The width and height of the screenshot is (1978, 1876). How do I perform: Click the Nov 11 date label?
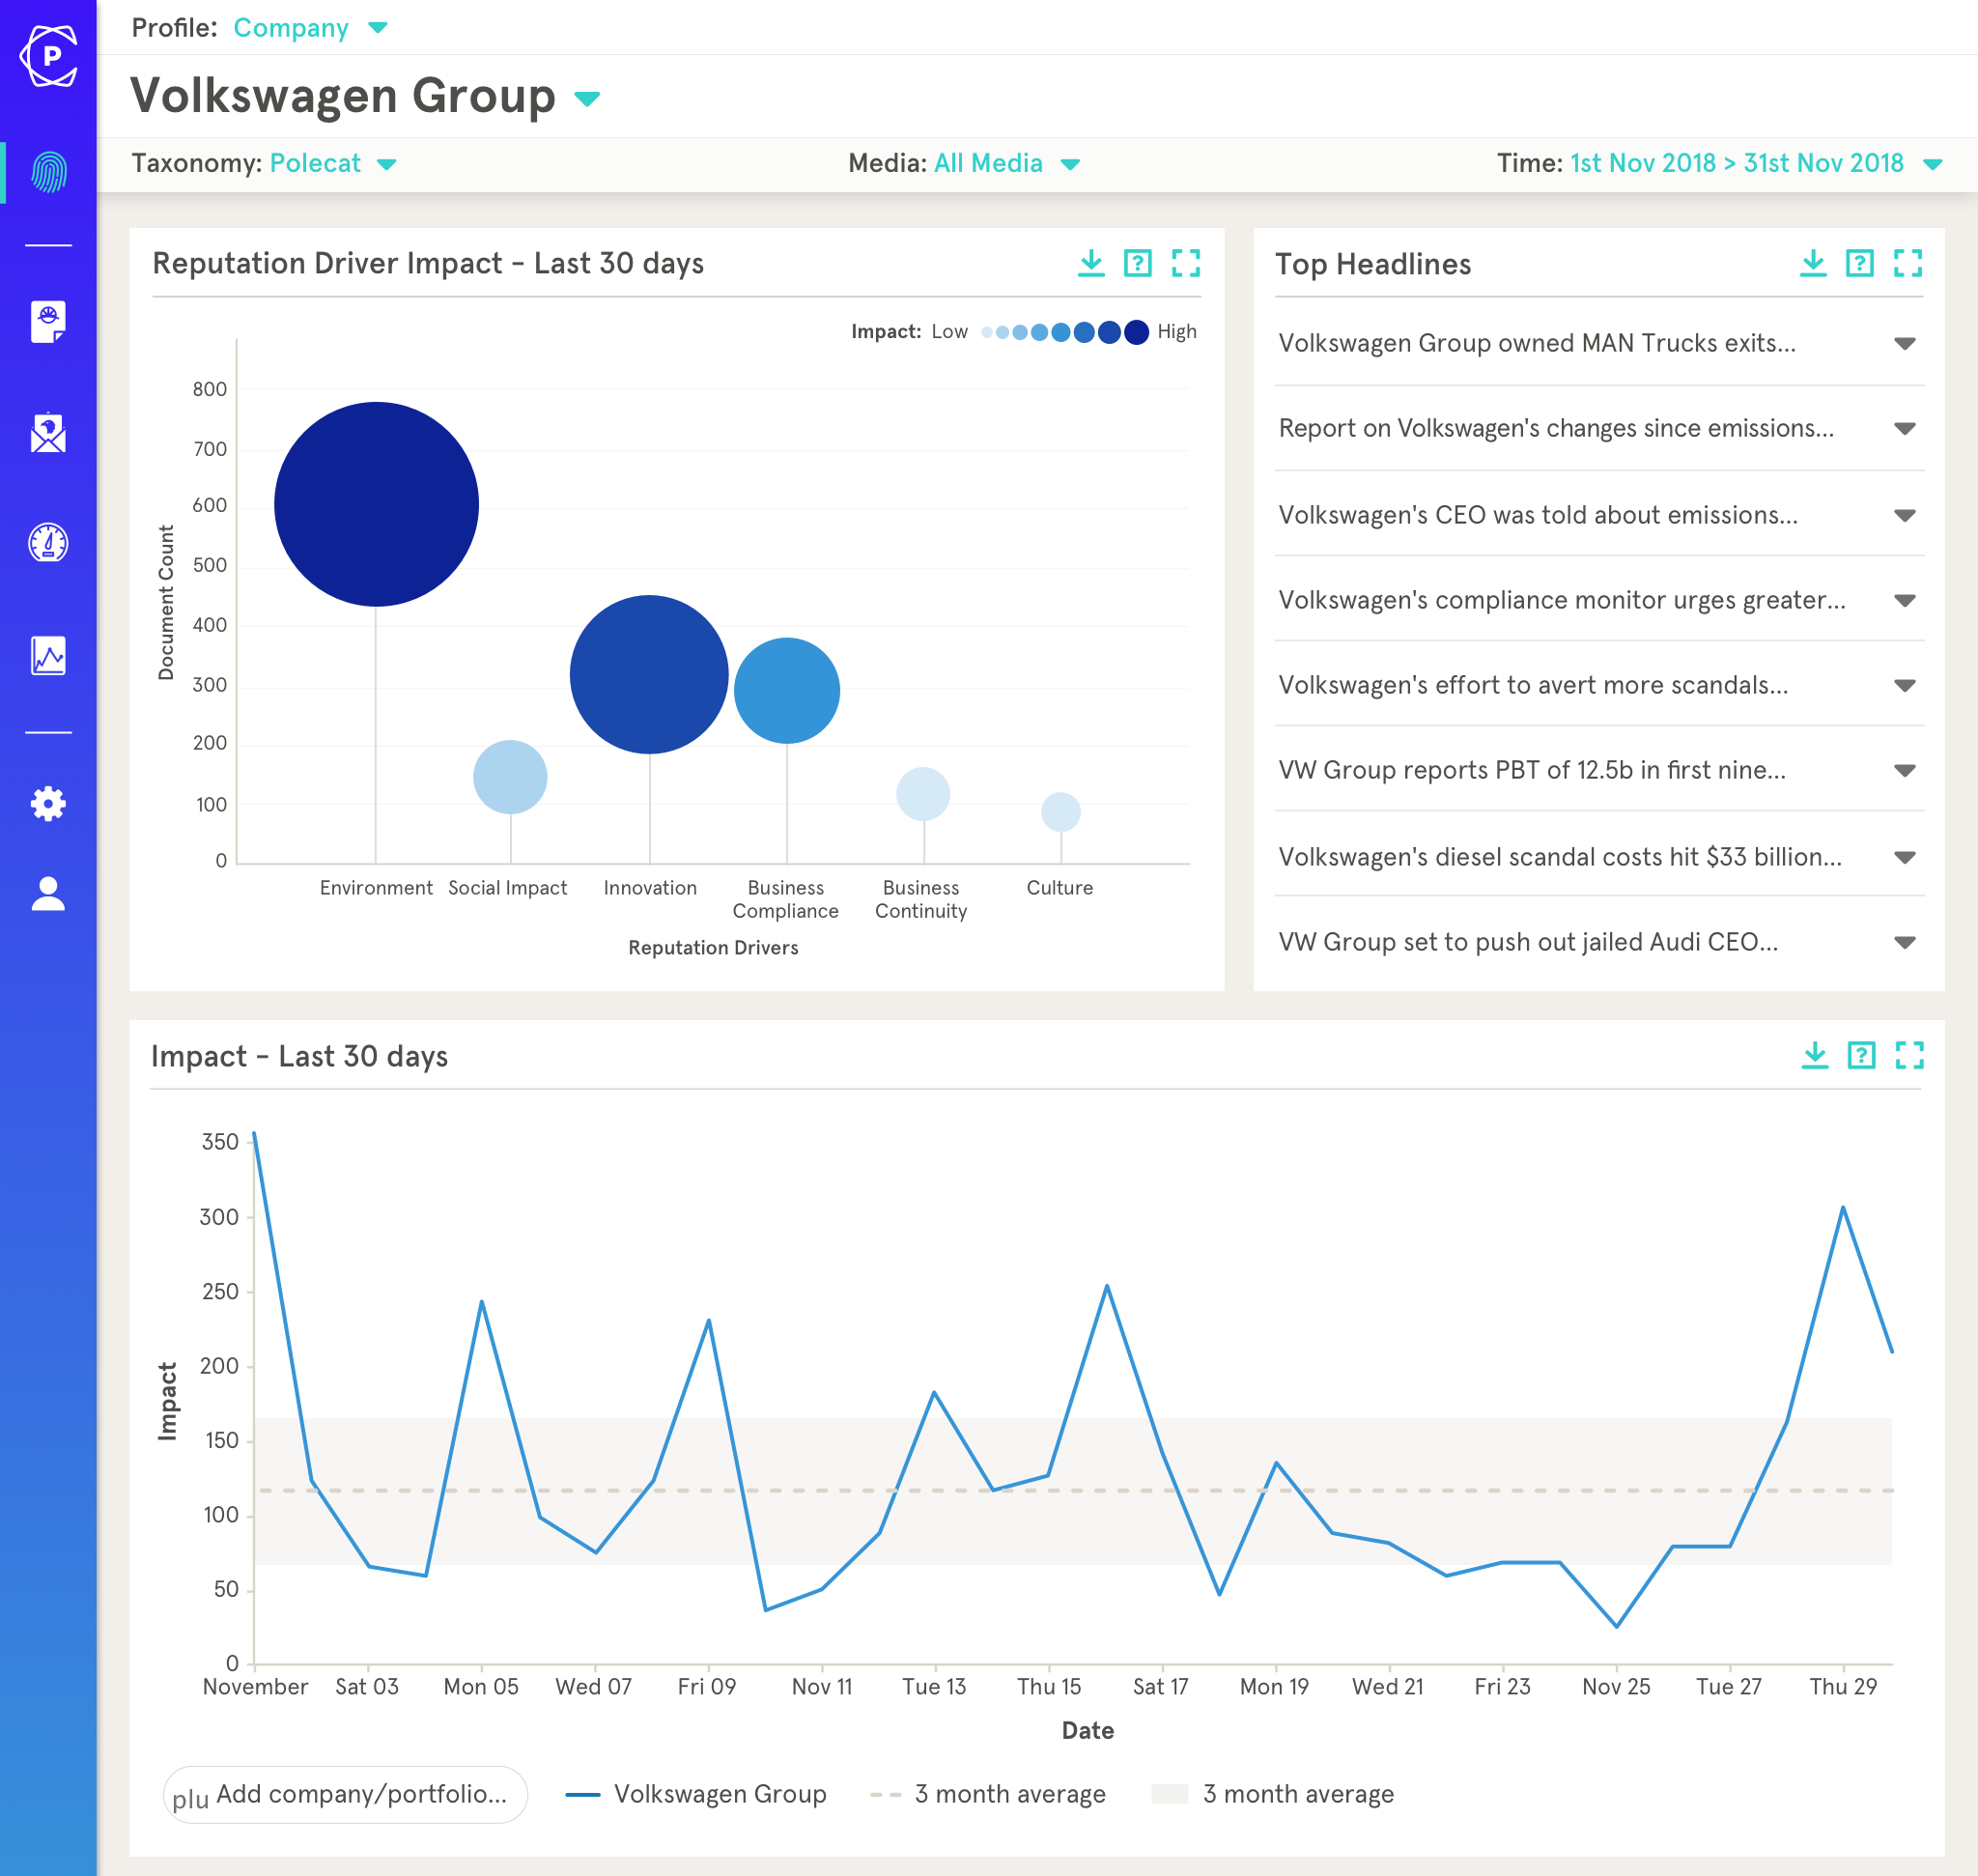tap(822, 1687)
